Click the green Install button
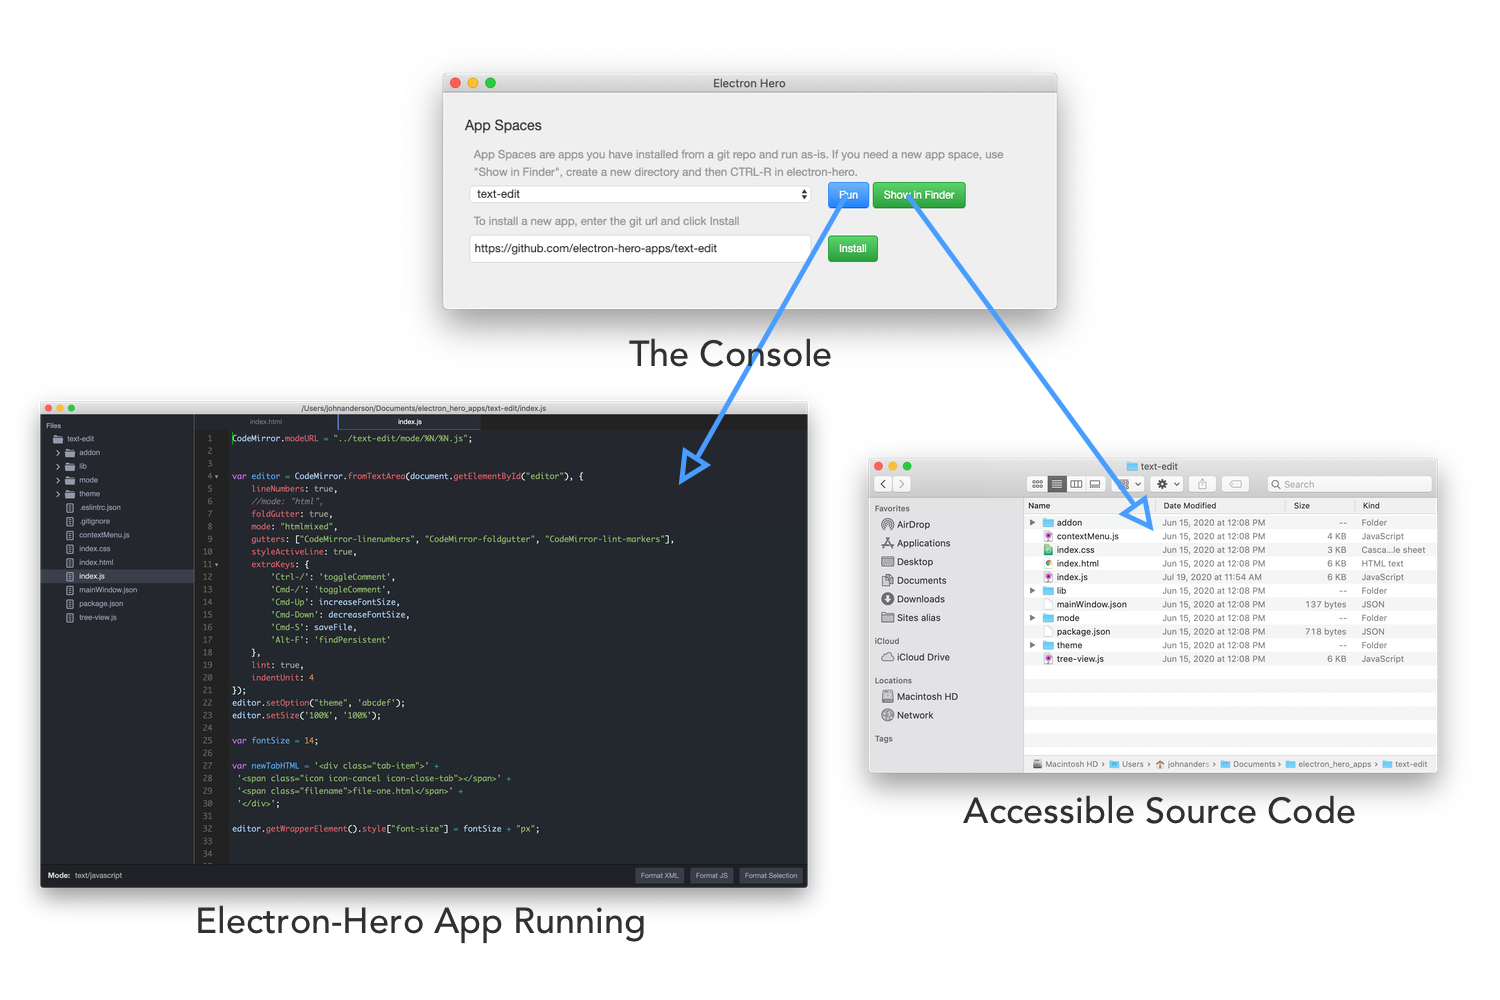 coord(852,249)
